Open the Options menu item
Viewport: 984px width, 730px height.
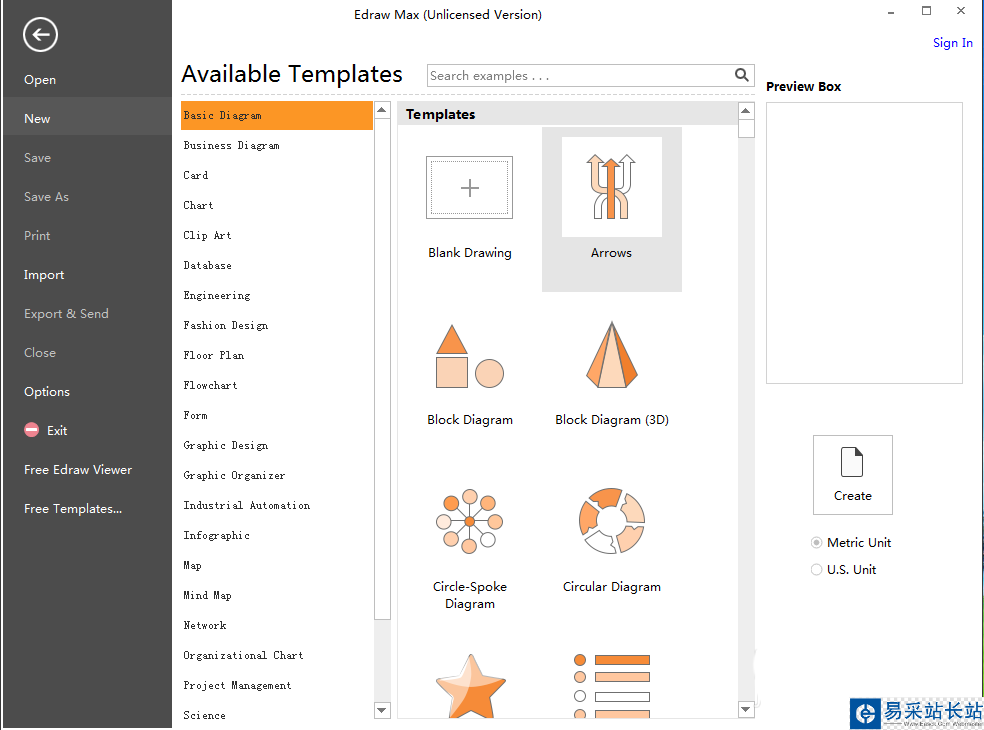click(x=47, y=392)
